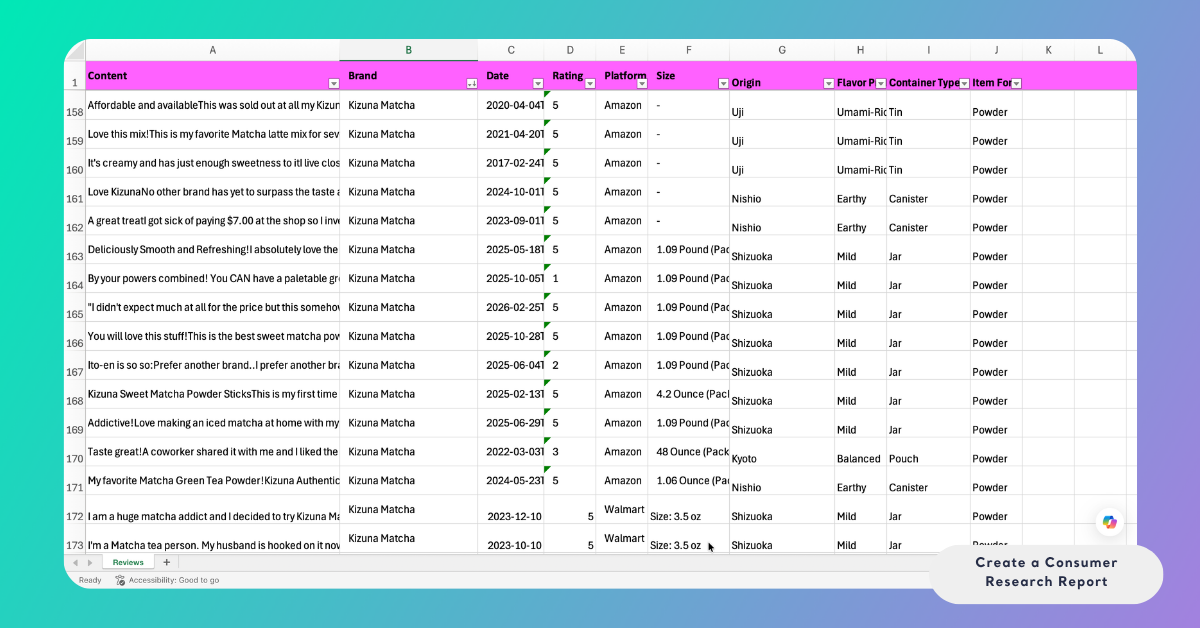Click the Brand header cell
Screen dimensions: 1200x628
[409, 76]
